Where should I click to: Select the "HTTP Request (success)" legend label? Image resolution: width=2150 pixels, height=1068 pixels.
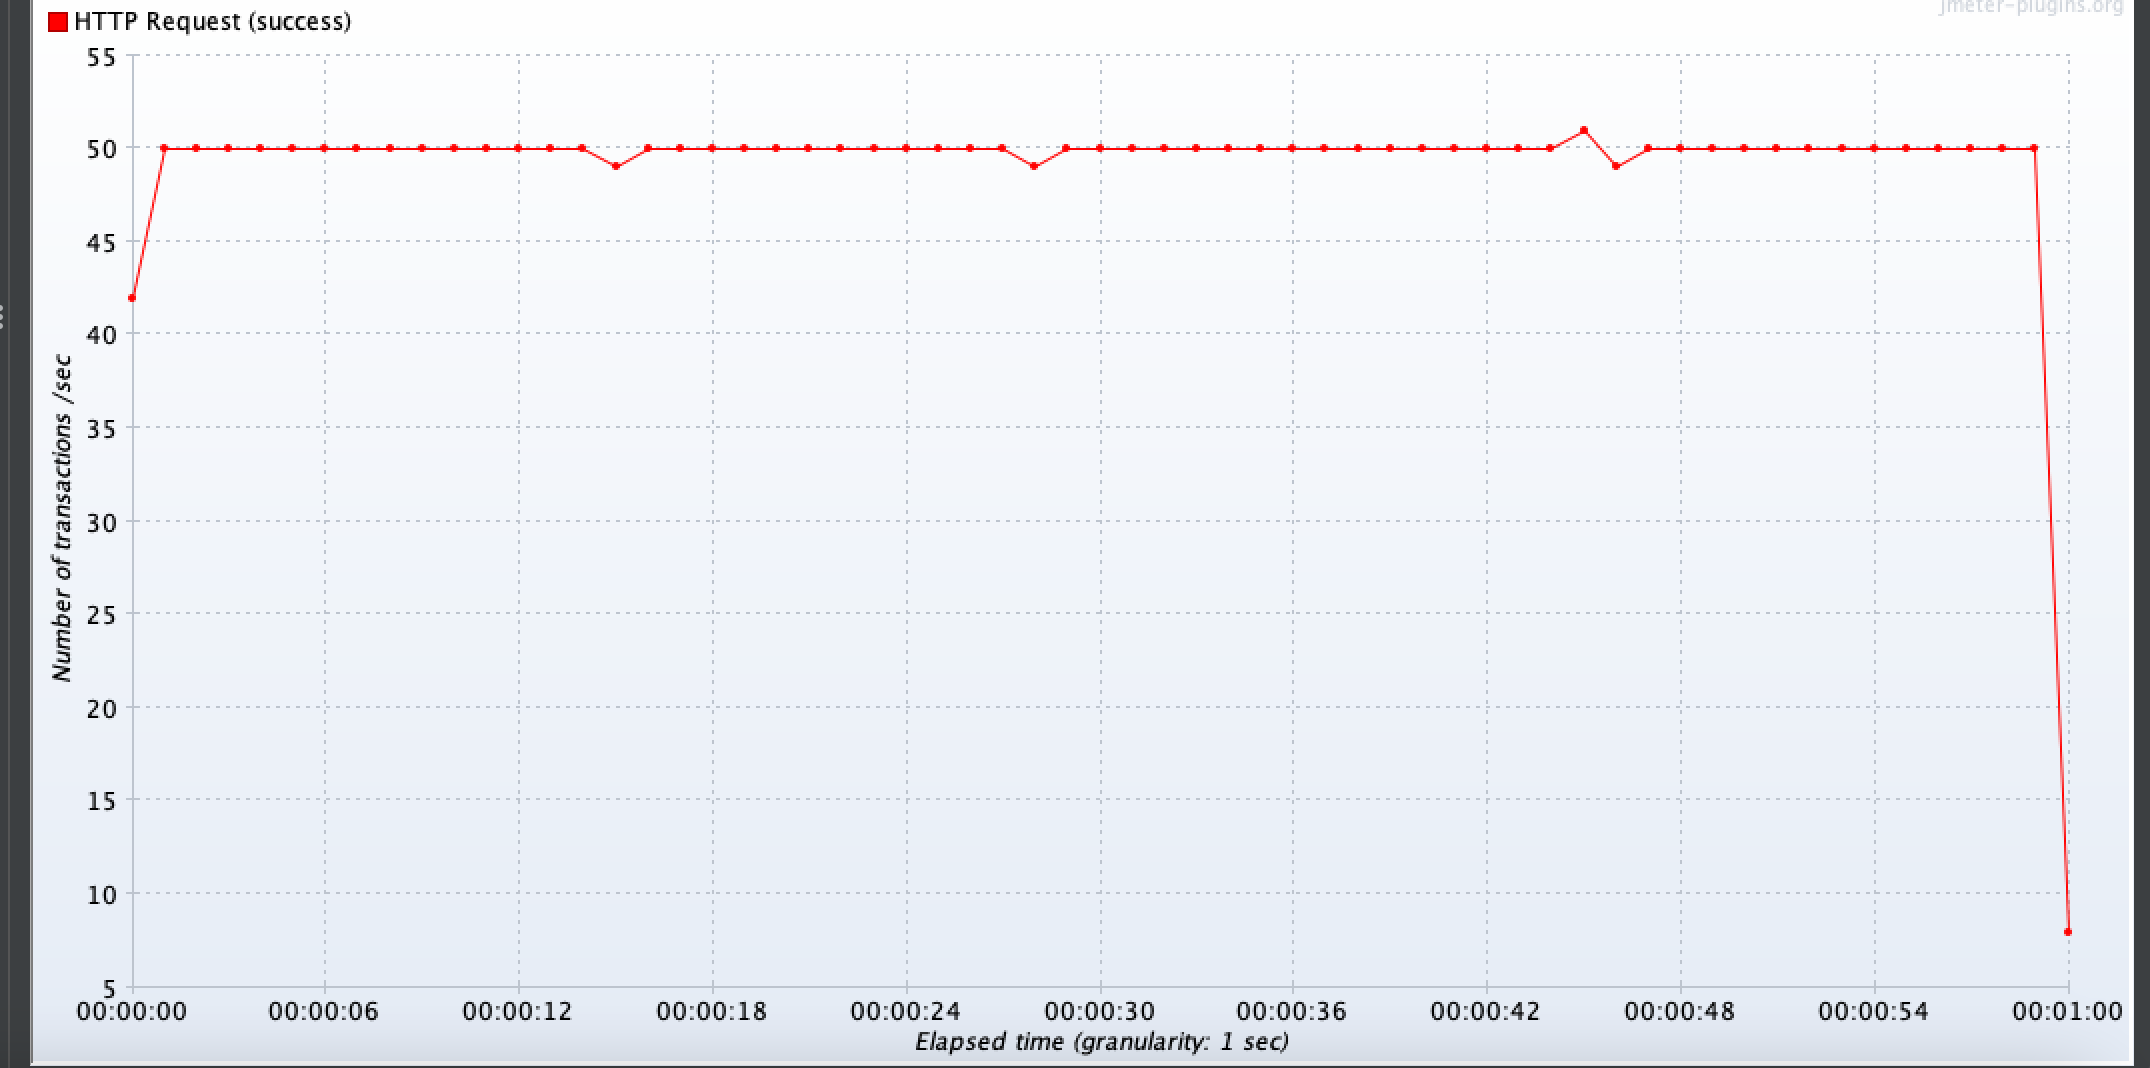click(213, 22)
